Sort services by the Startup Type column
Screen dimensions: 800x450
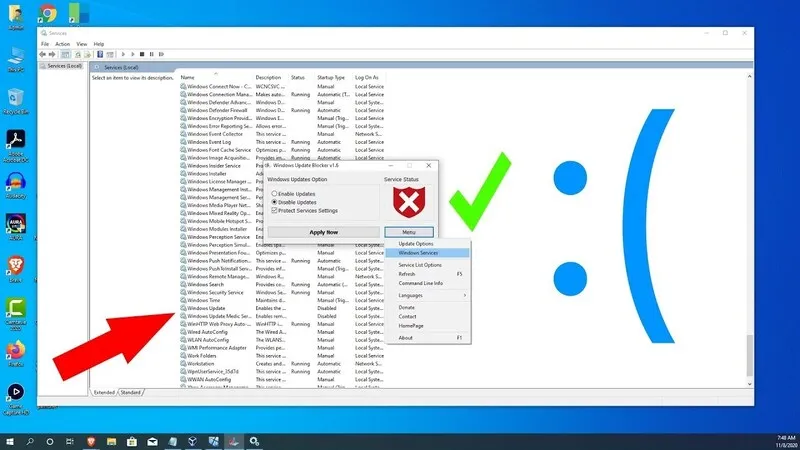pyautogui.click(x=331, y=77)
